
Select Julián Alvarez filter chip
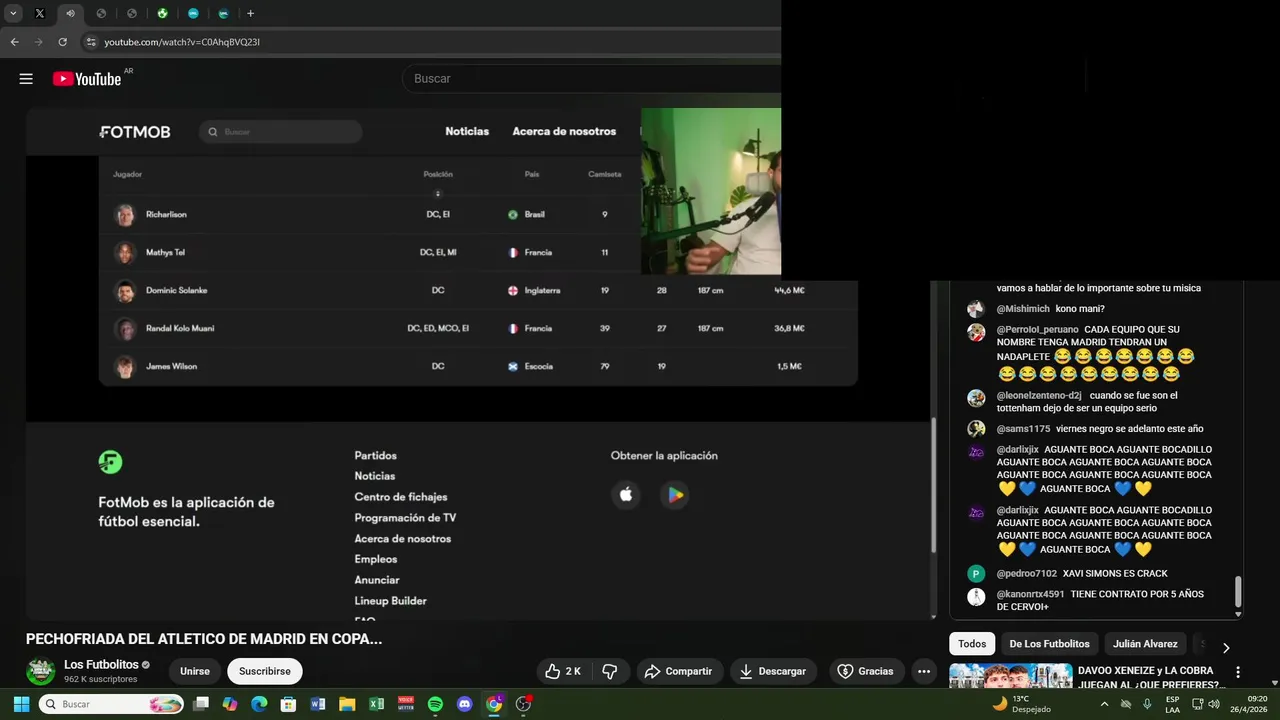coord(1145,644)
